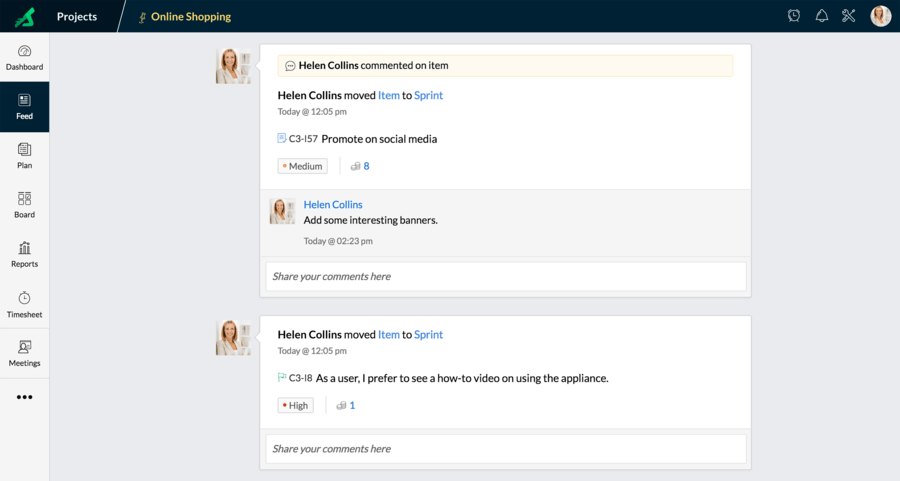Image resolution: width=900 pixels, height=481 pixels.
Task: Open the Timesheet section
Action: 24,305
